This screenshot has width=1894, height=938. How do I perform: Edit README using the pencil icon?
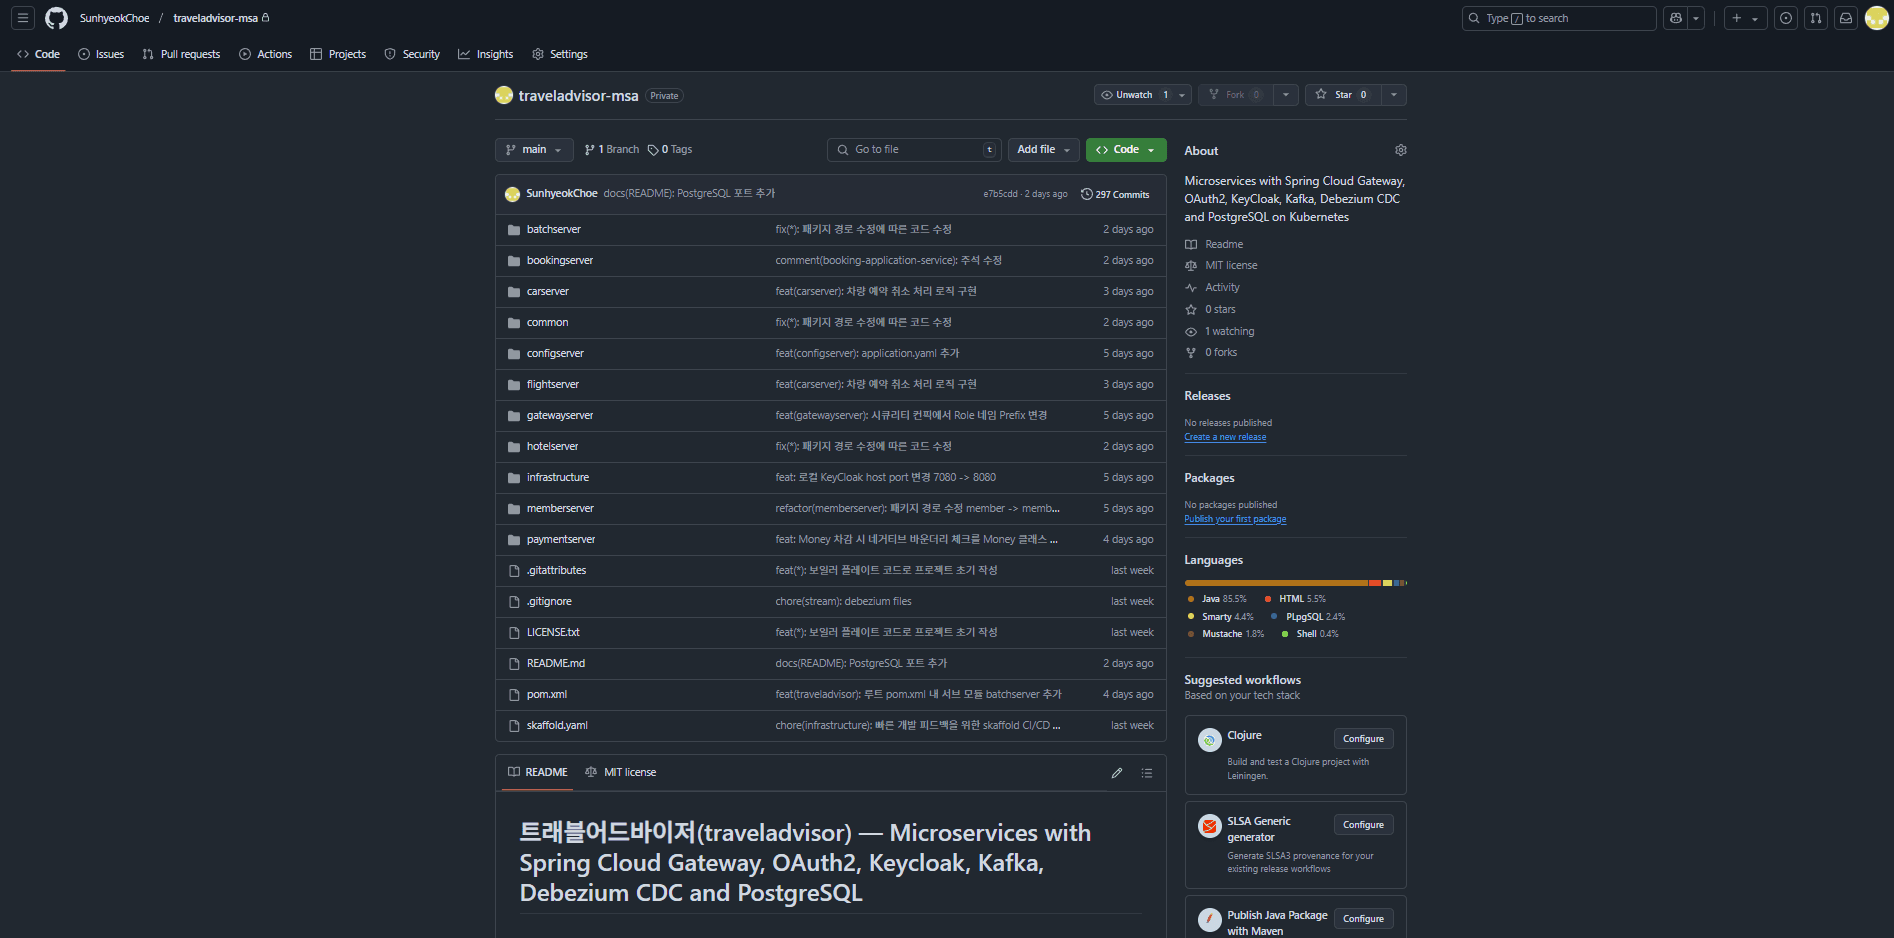[1117, 773]
